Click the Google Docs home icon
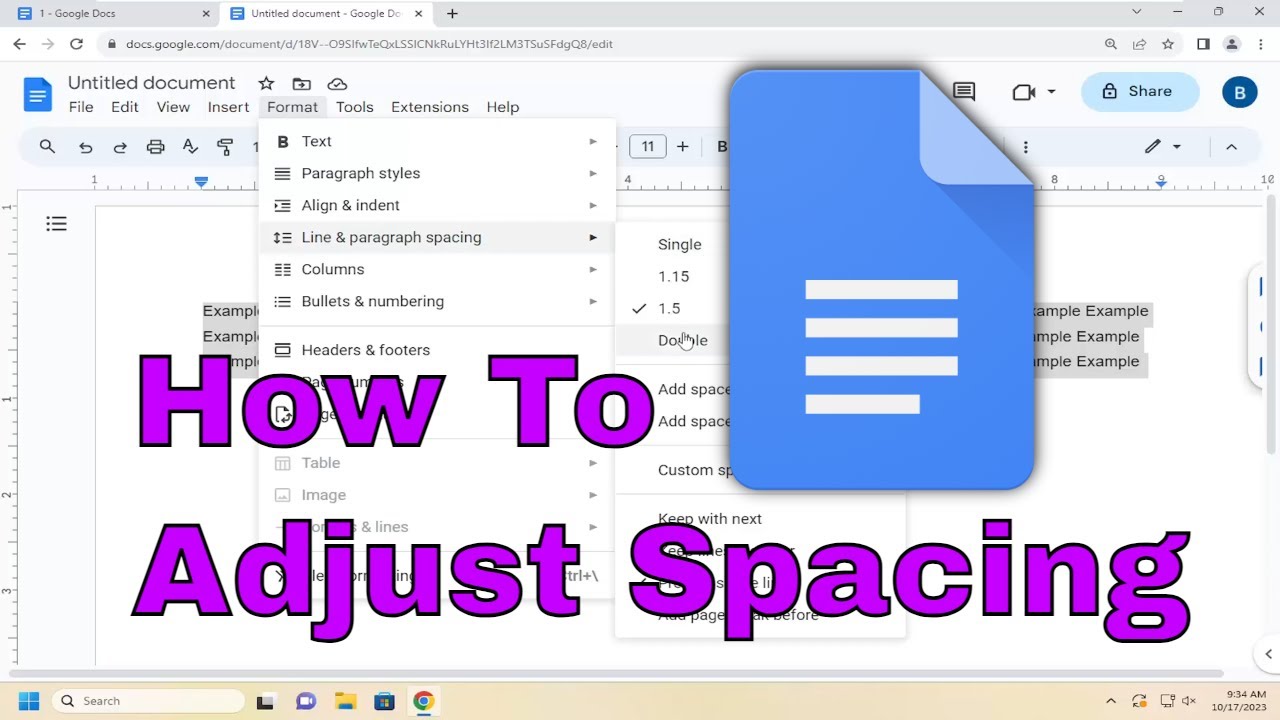This screenshot has width=1280, height=720. (37, 95)
